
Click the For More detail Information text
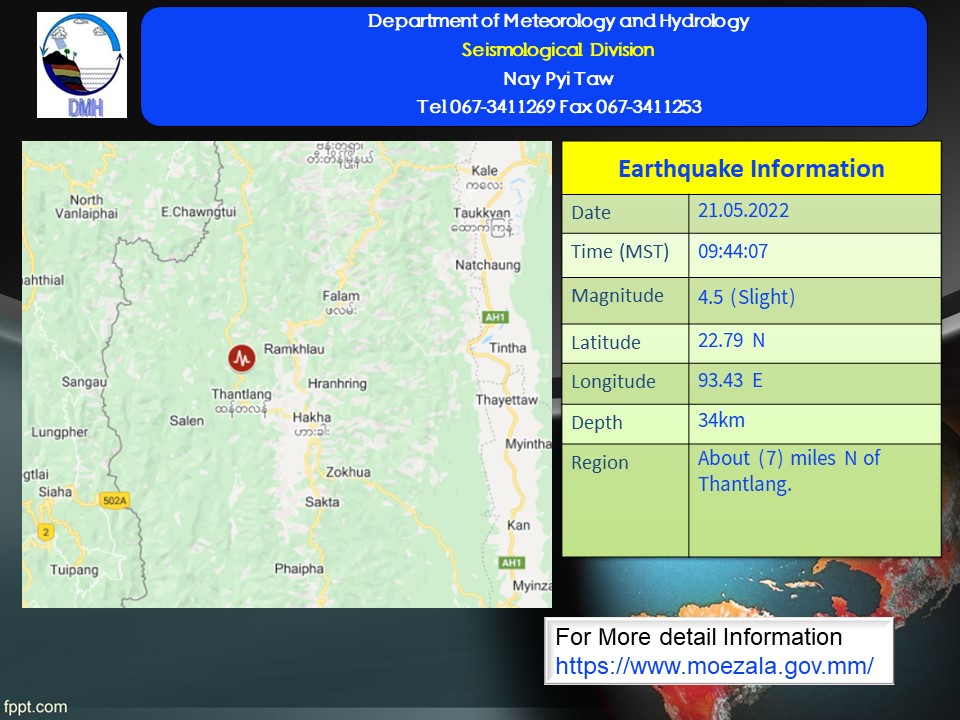(699, 637)
